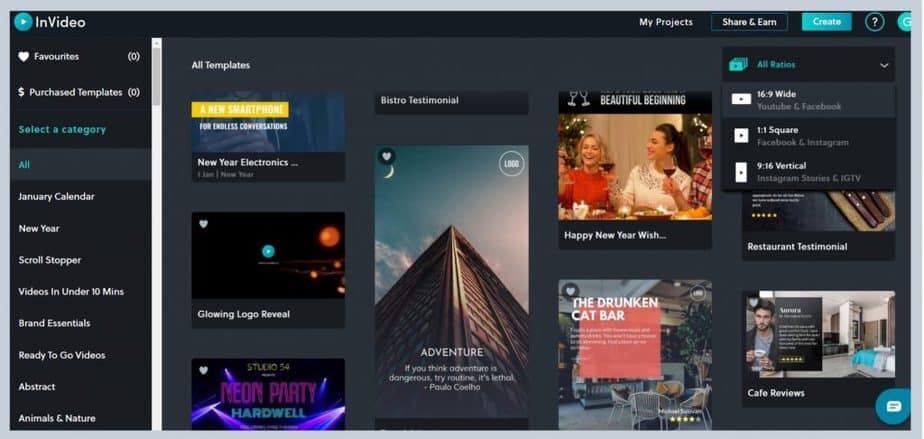This screenshot has width=924, height=439.
Task: Open New Year Electronics template thumbnail
Action: click(268, 121)
